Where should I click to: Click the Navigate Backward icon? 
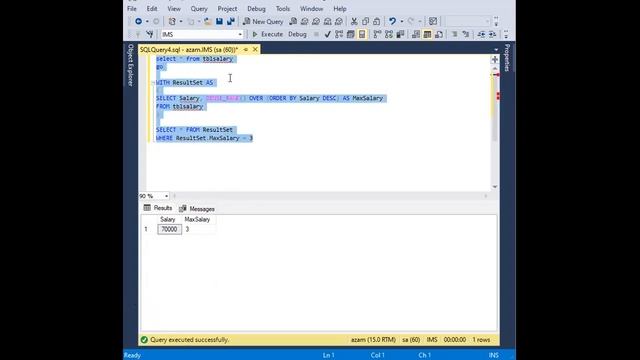pos(138,21)
